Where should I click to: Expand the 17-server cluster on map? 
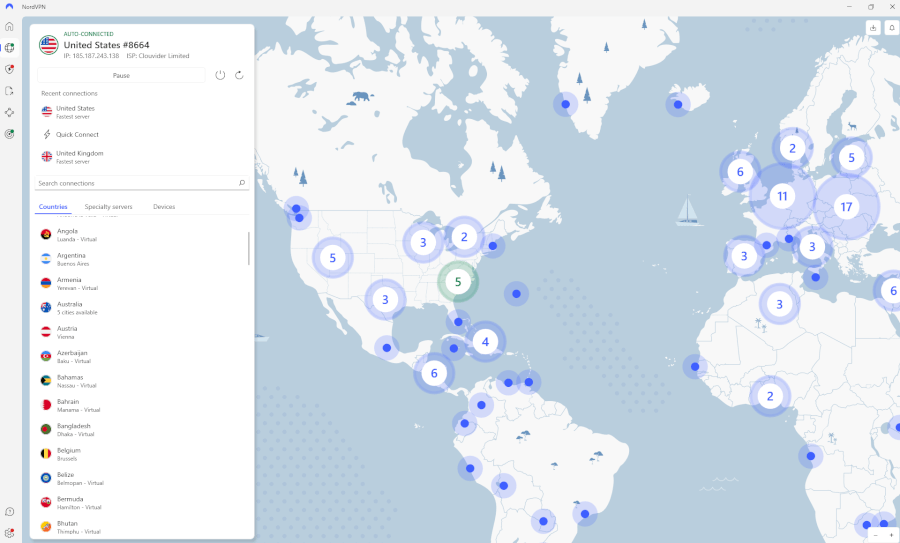point(846,207)
